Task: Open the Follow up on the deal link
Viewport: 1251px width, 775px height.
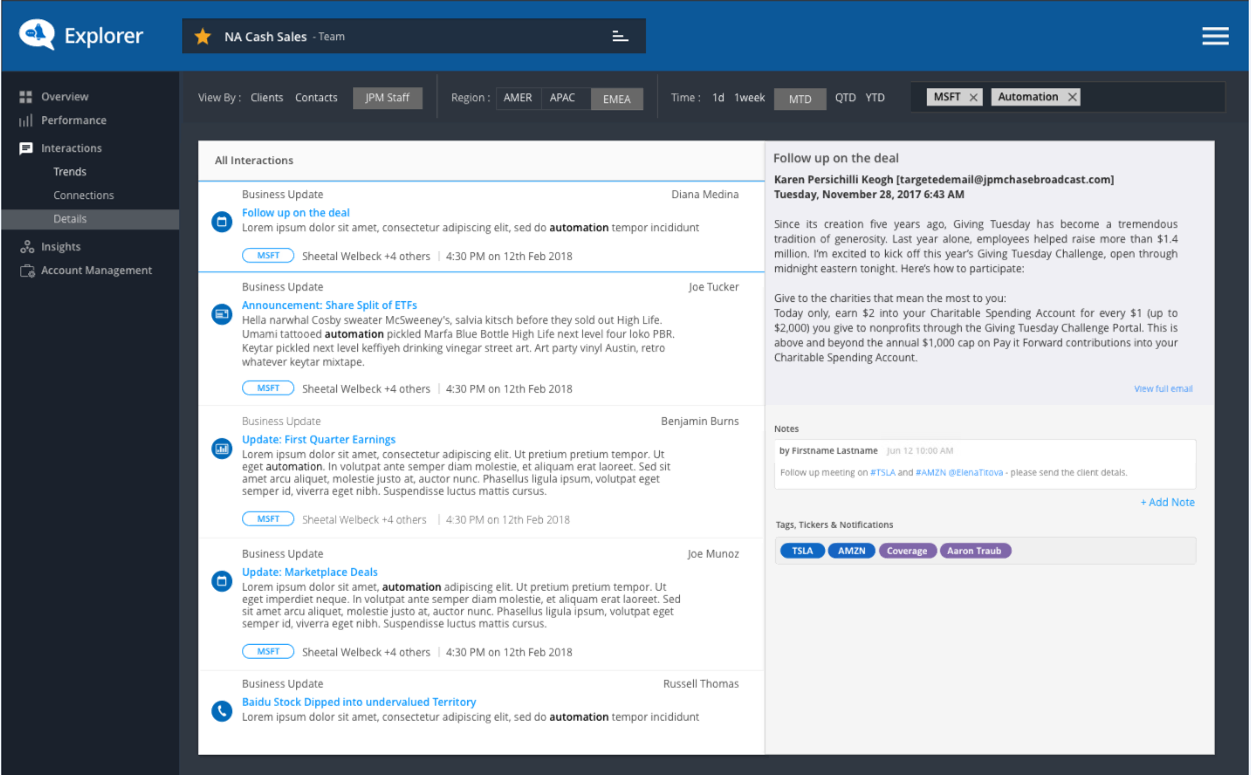Action: tap(296, 213)
